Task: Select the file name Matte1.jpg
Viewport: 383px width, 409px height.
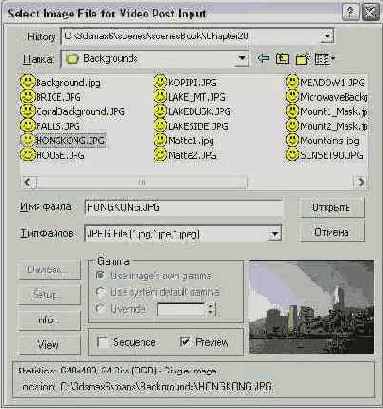Action: [x=191, y=141]
